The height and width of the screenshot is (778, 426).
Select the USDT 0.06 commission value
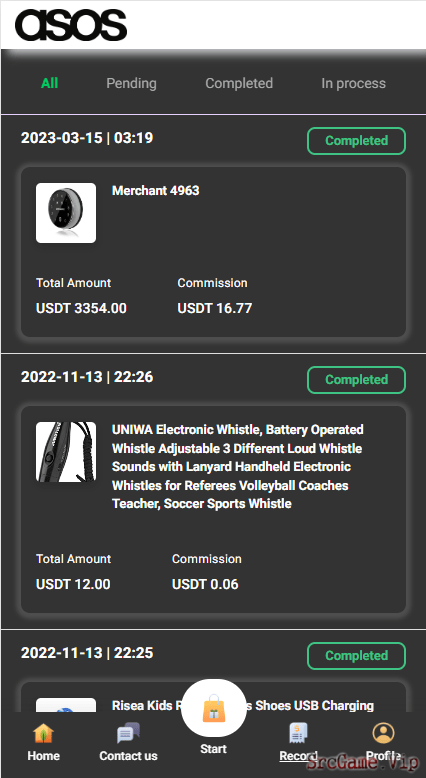[205, 584]
